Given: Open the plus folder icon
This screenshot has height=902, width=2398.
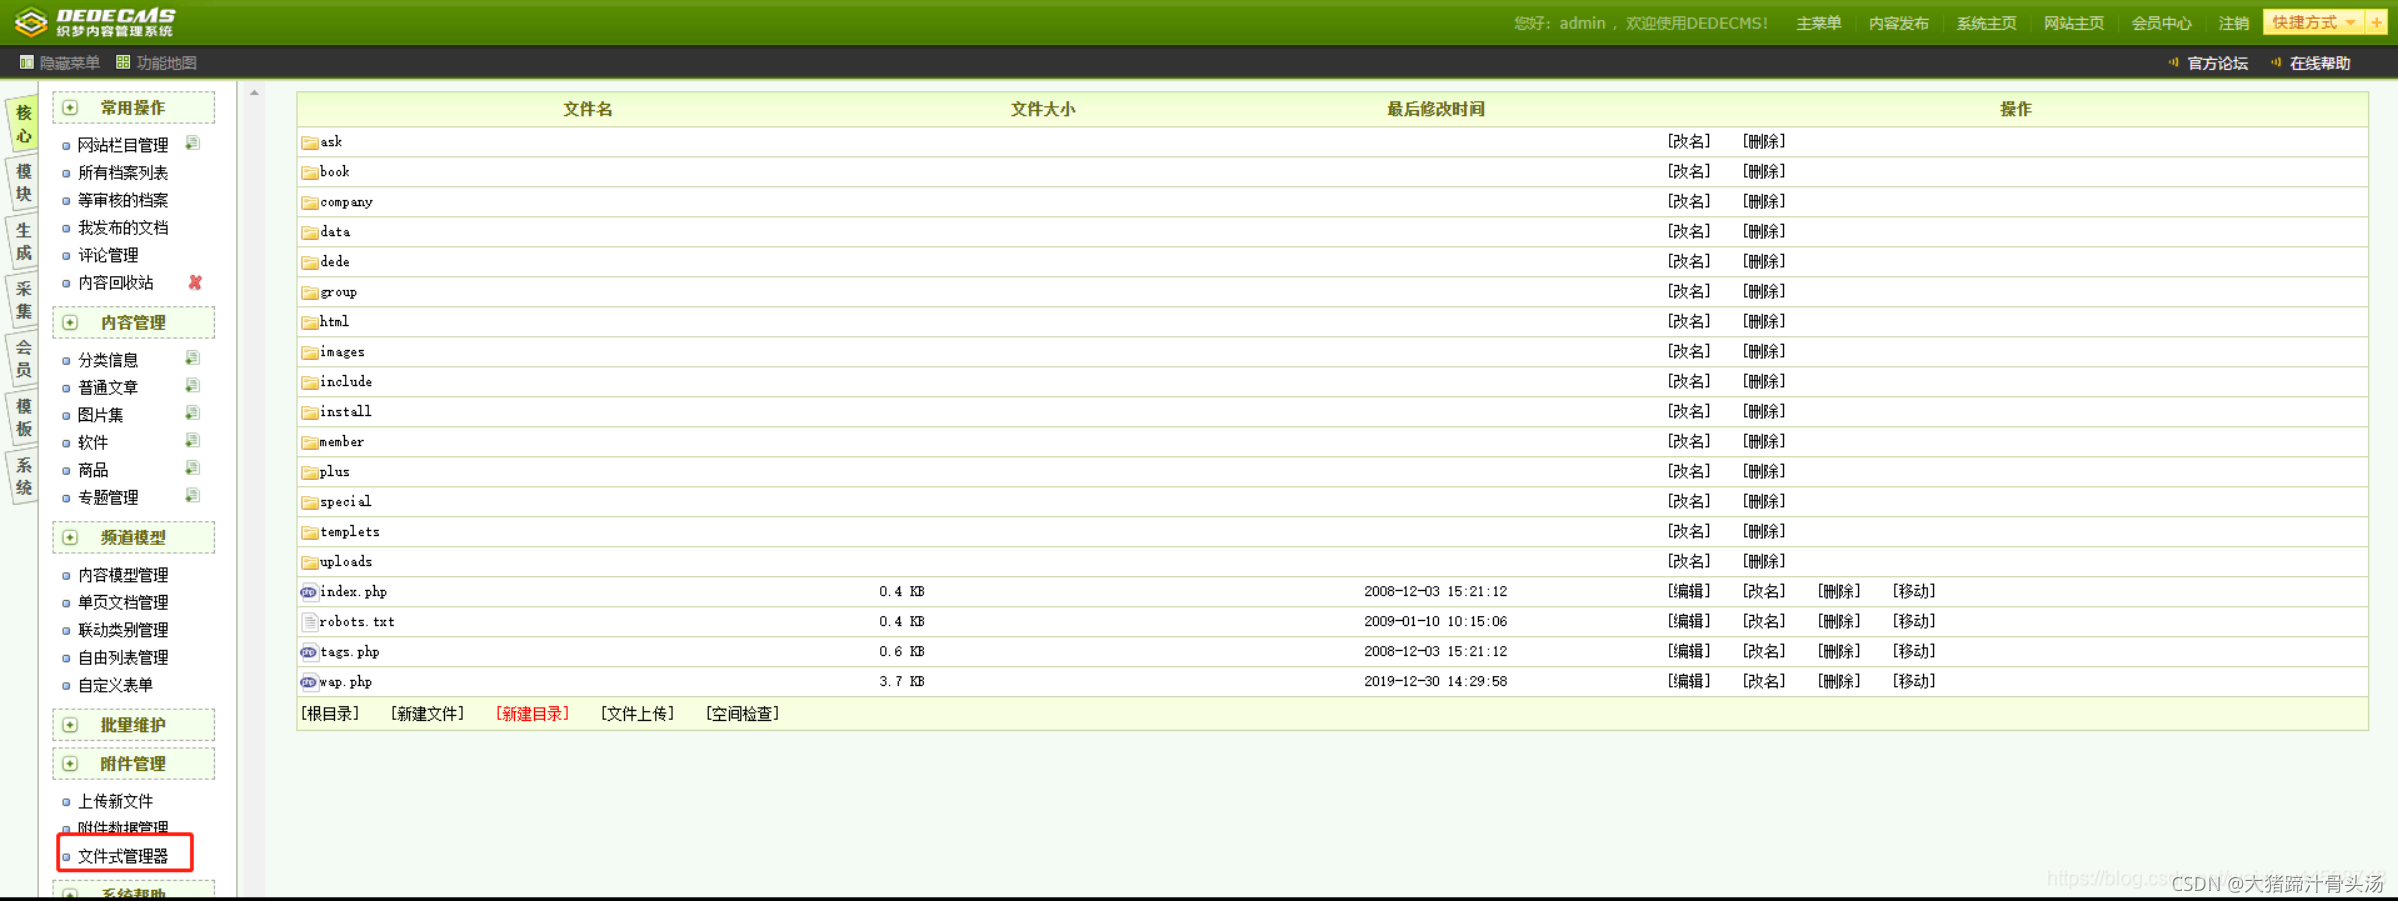Looking at the screenshot, I should [x=310, y=473].
